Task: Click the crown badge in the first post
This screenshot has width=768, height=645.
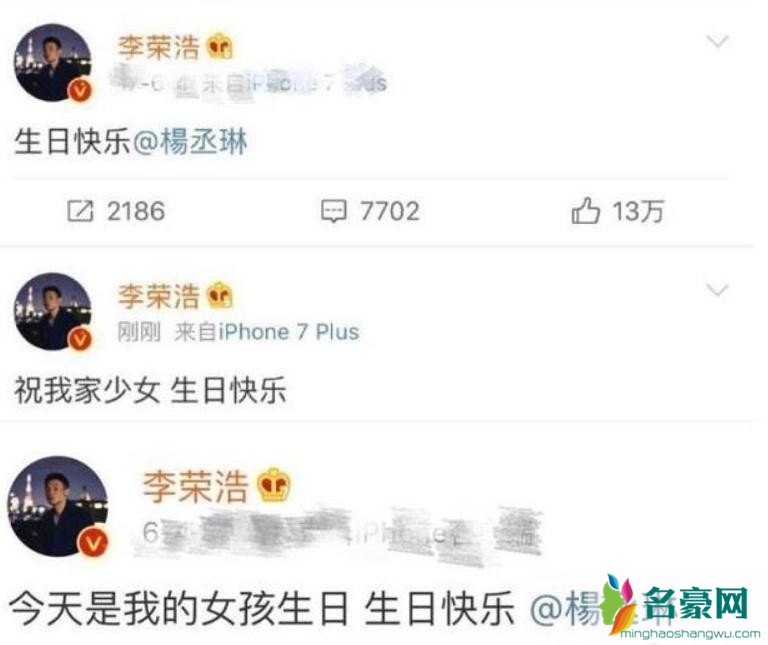Action: [219, 48]
